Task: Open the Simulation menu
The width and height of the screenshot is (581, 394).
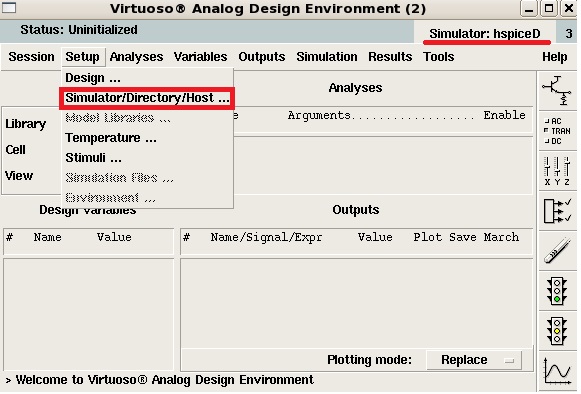Action: (x=327, y=57)
